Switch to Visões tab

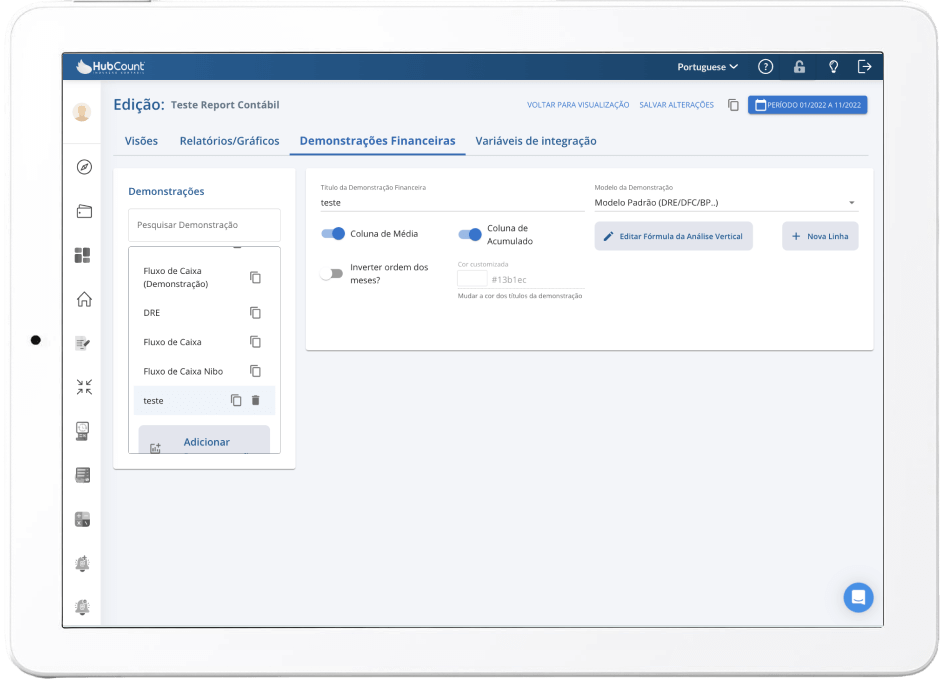(141, 141)
